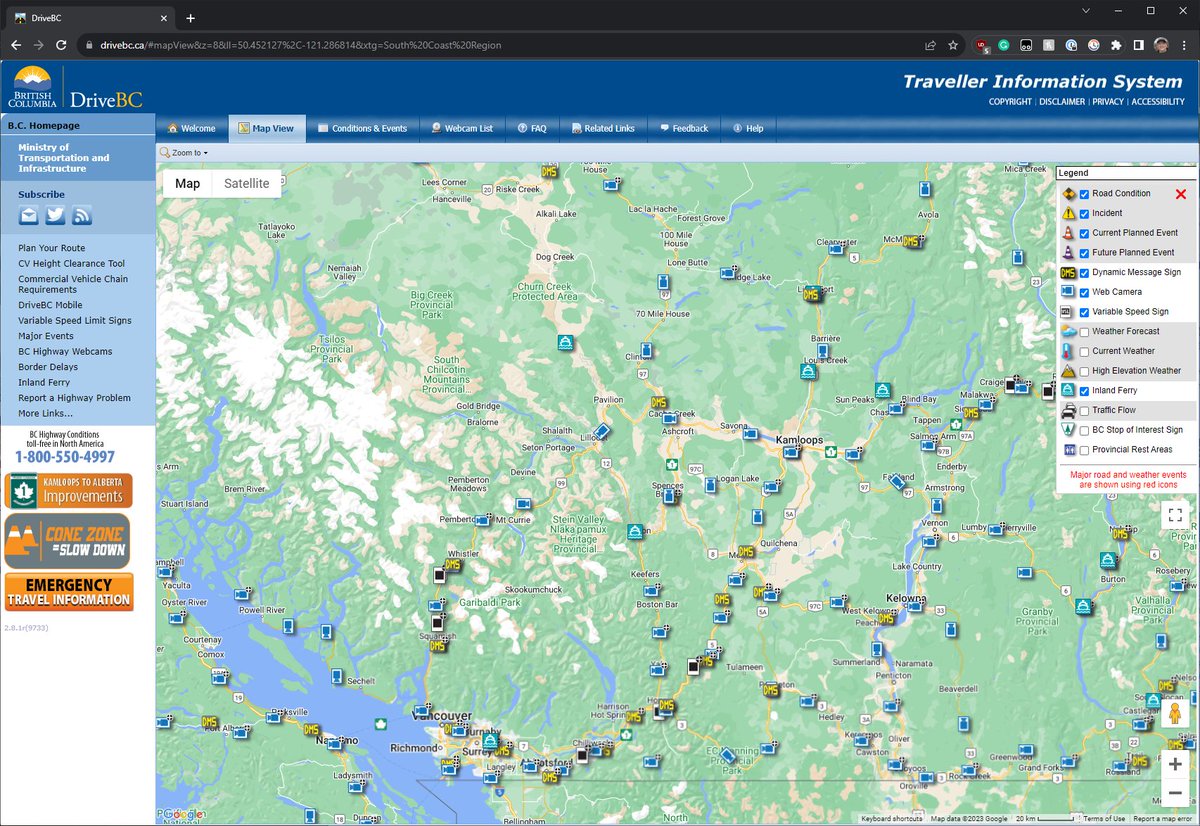
Task: Click the Street View pegman icon
Action: click(1175, 715)
